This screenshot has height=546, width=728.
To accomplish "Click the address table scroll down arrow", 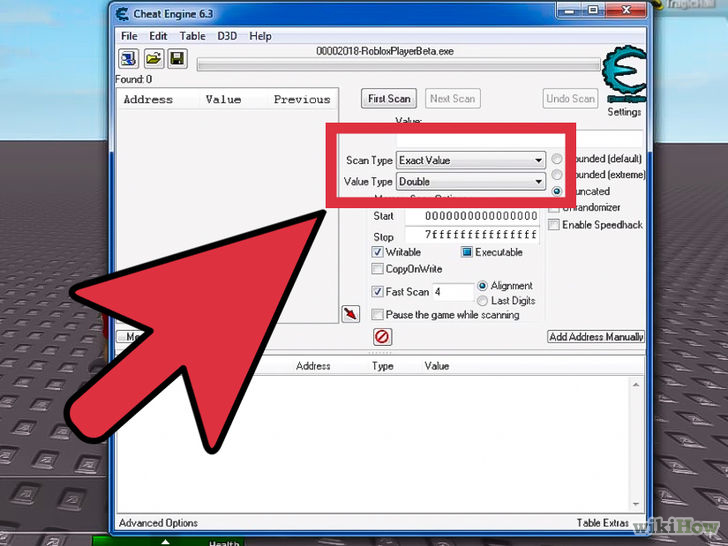I will (x=636, y=504).
